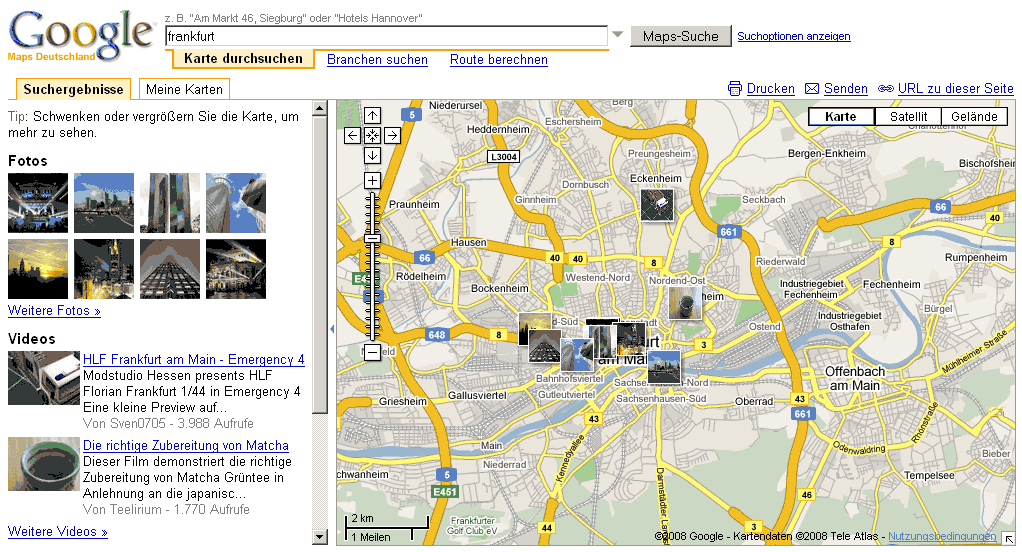1022x552 pixels.
Task: Open the Branchen suchen link
Action: pos(377,60)
